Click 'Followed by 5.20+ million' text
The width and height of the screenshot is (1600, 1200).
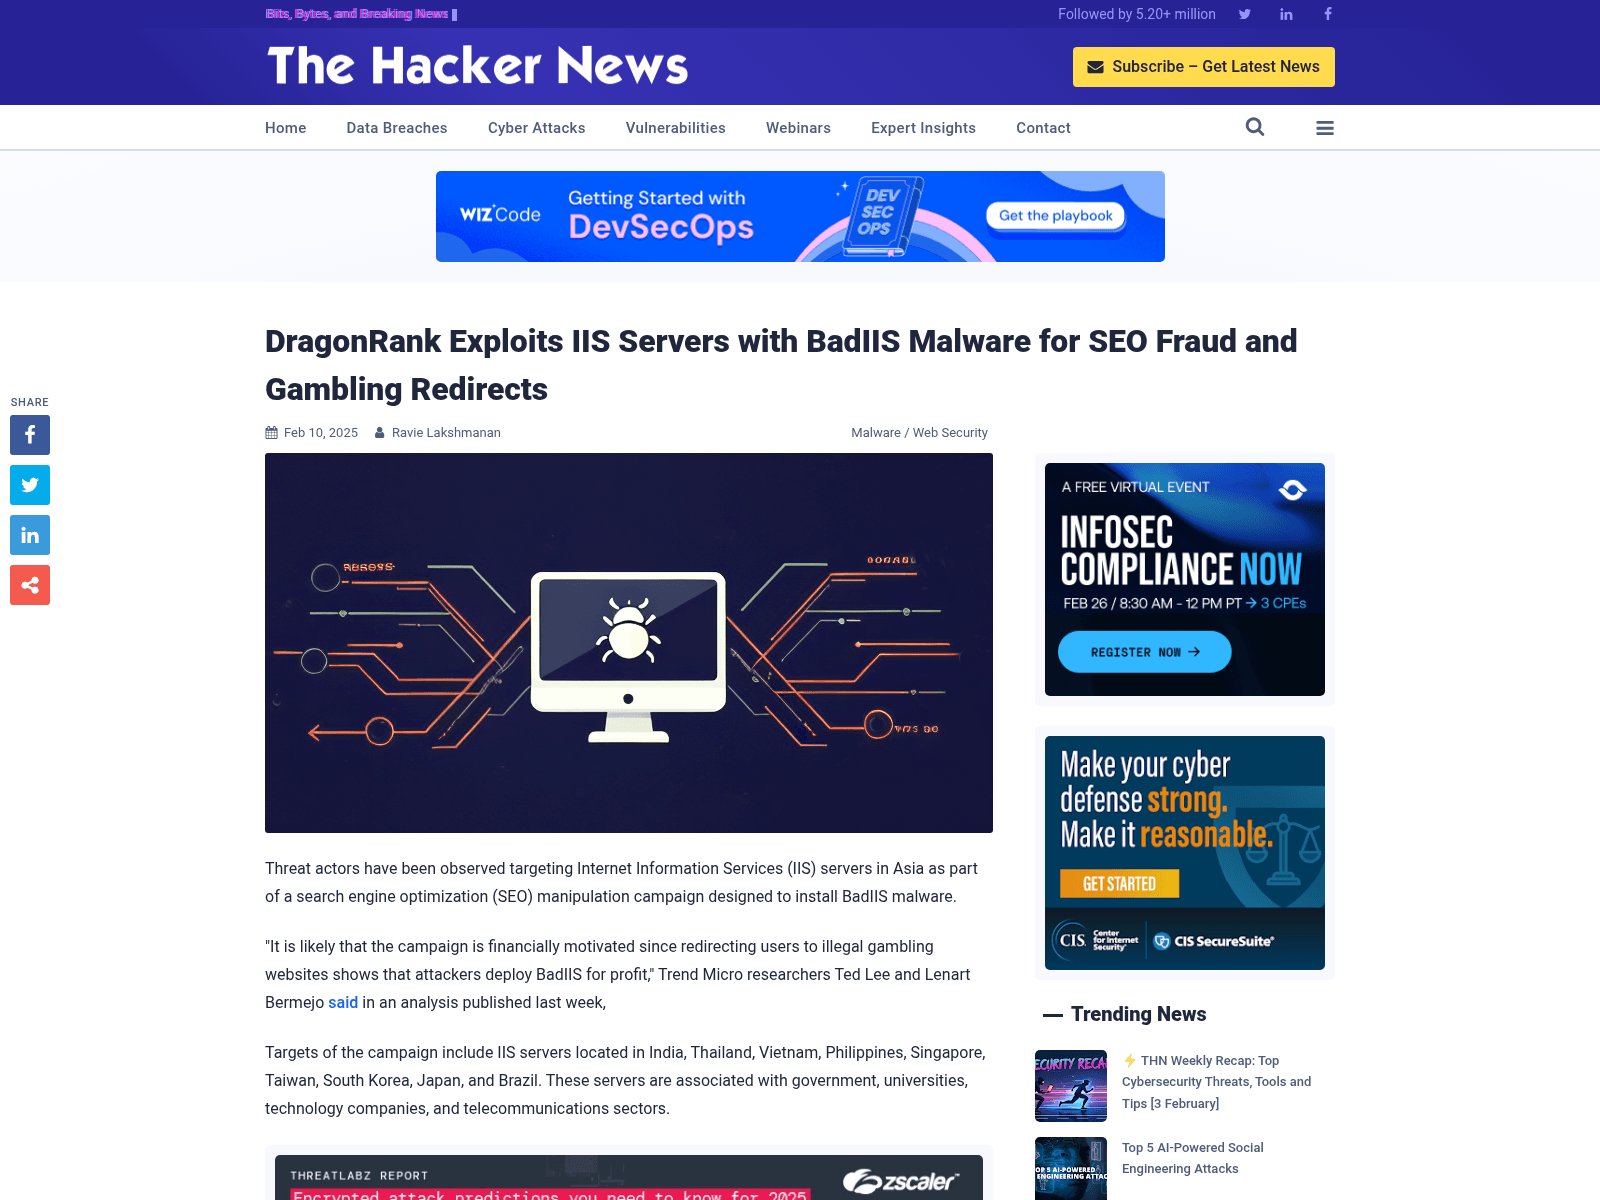[x=1137, y=14]
